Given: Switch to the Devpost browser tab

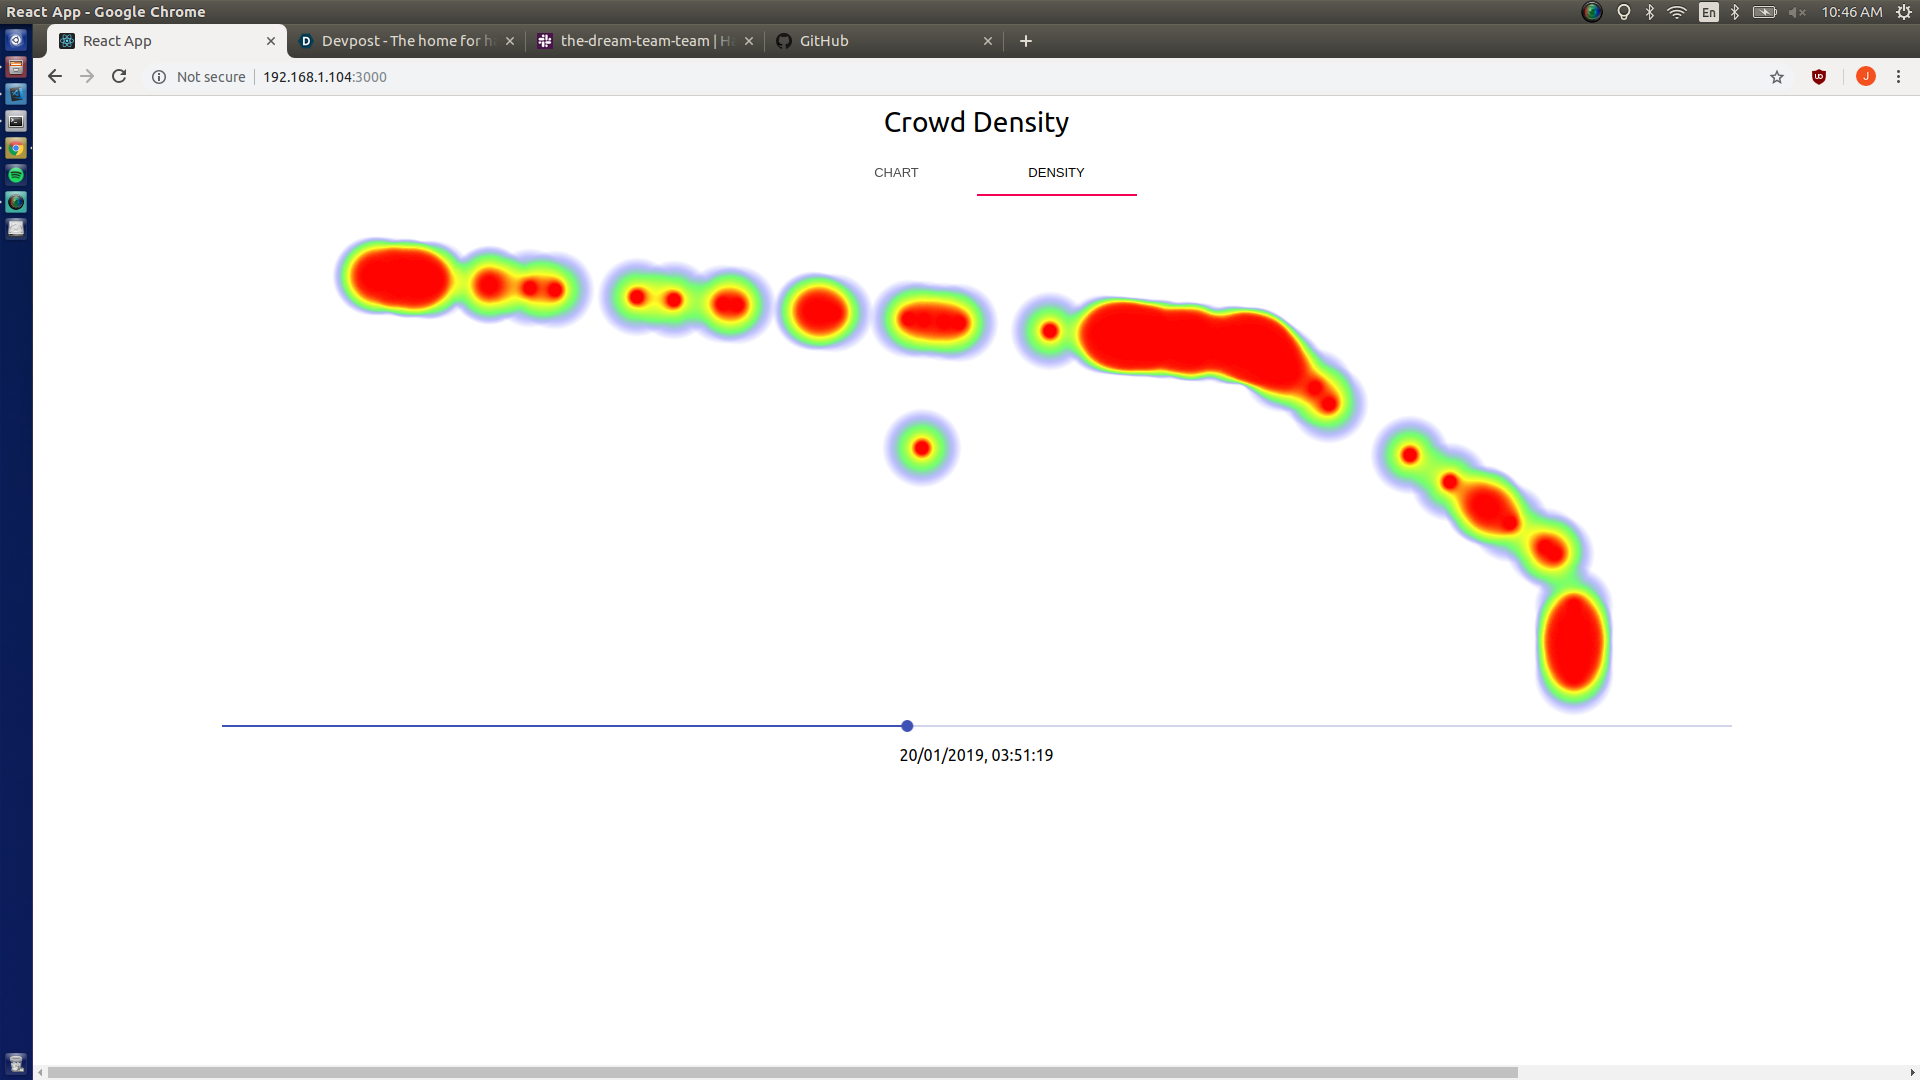Looking at the screenshot, I should pyautogui.click(x=400, y=41).
